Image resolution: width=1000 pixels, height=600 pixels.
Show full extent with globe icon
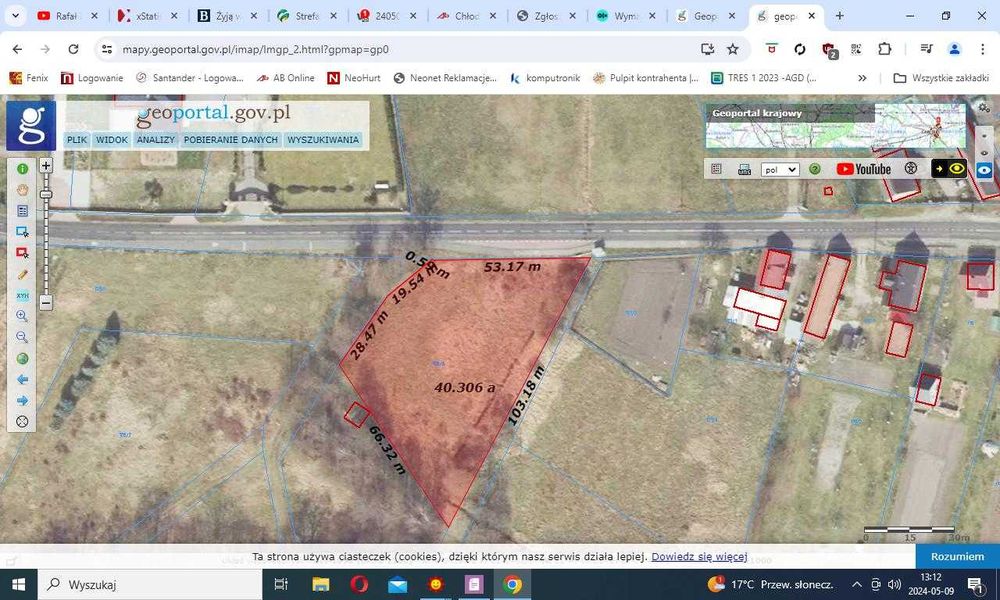click(x=22, y=358)
